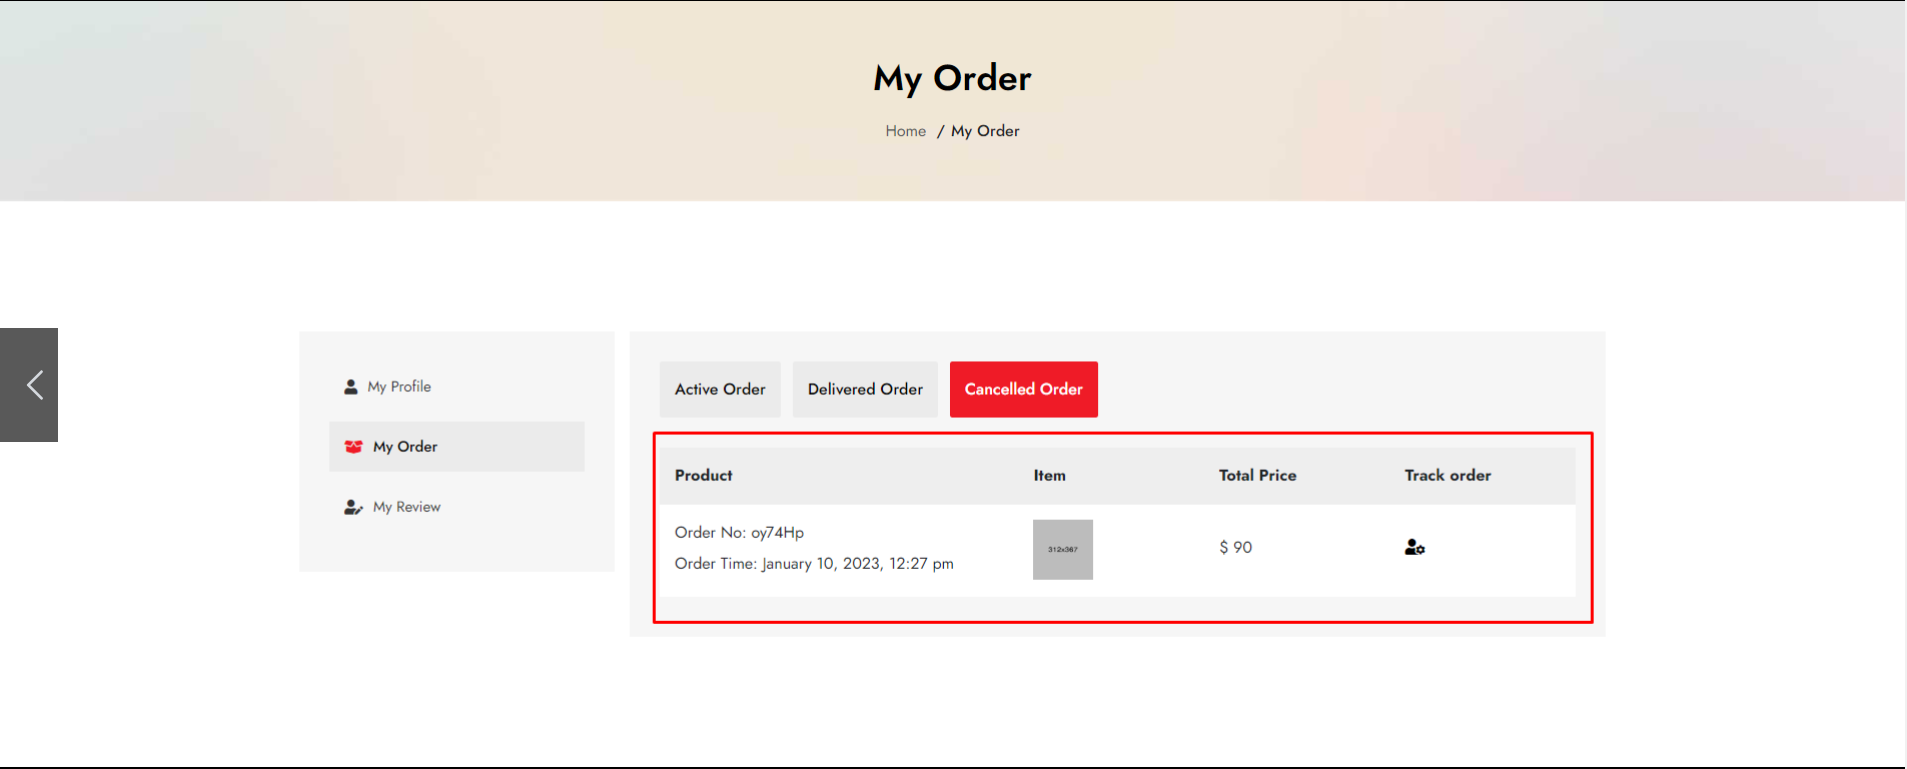The height and width of the screenshot is (769, 1907).
Task: Click the My Review user-edit icon
Action: pos(353,507)
